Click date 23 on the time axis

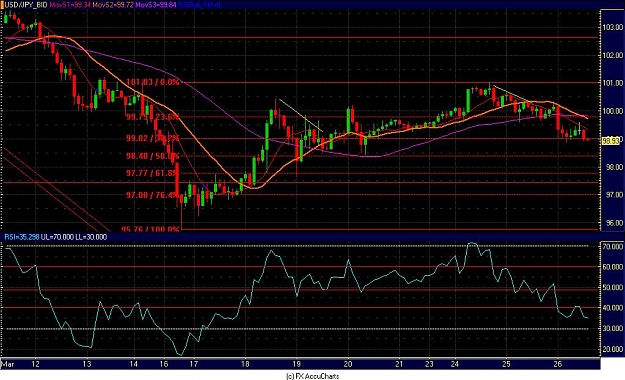coord(429,364)
